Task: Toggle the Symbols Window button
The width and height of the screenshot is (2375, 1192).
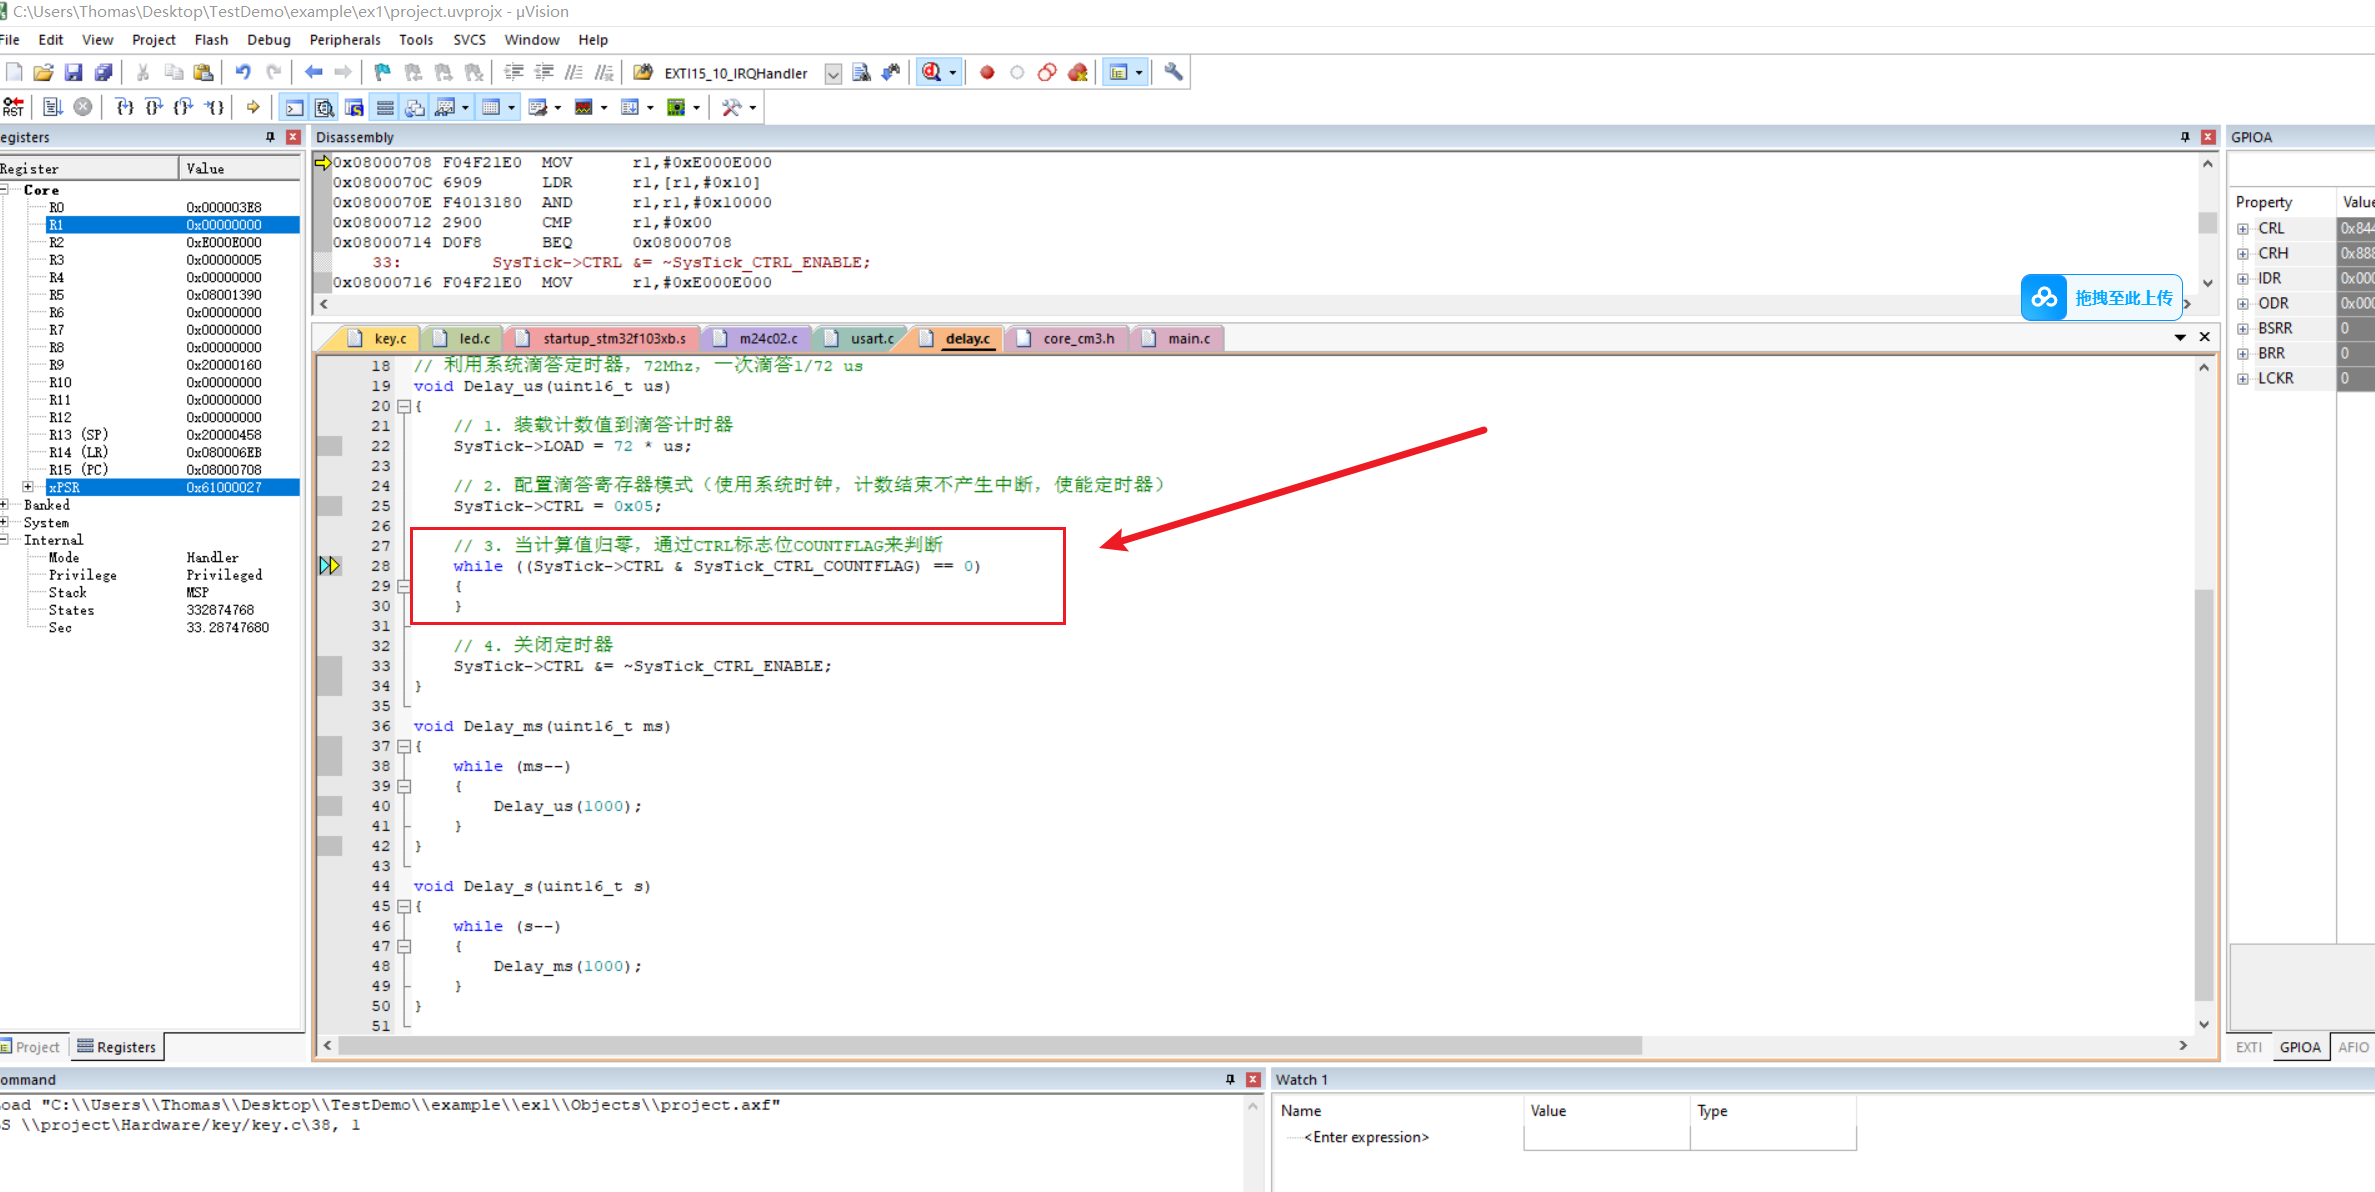Action: pos(354,107)
